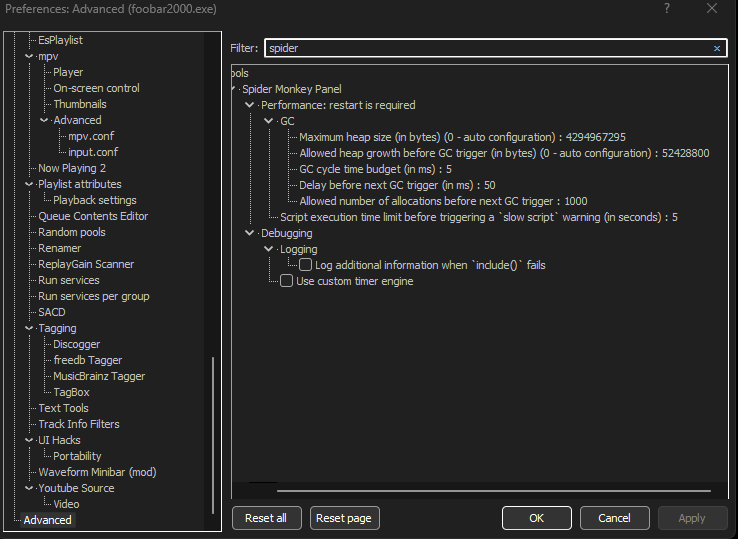The height and width of the screenshot is (539, 738).
Task: Click the Reset page button
Action: point(345,518)
